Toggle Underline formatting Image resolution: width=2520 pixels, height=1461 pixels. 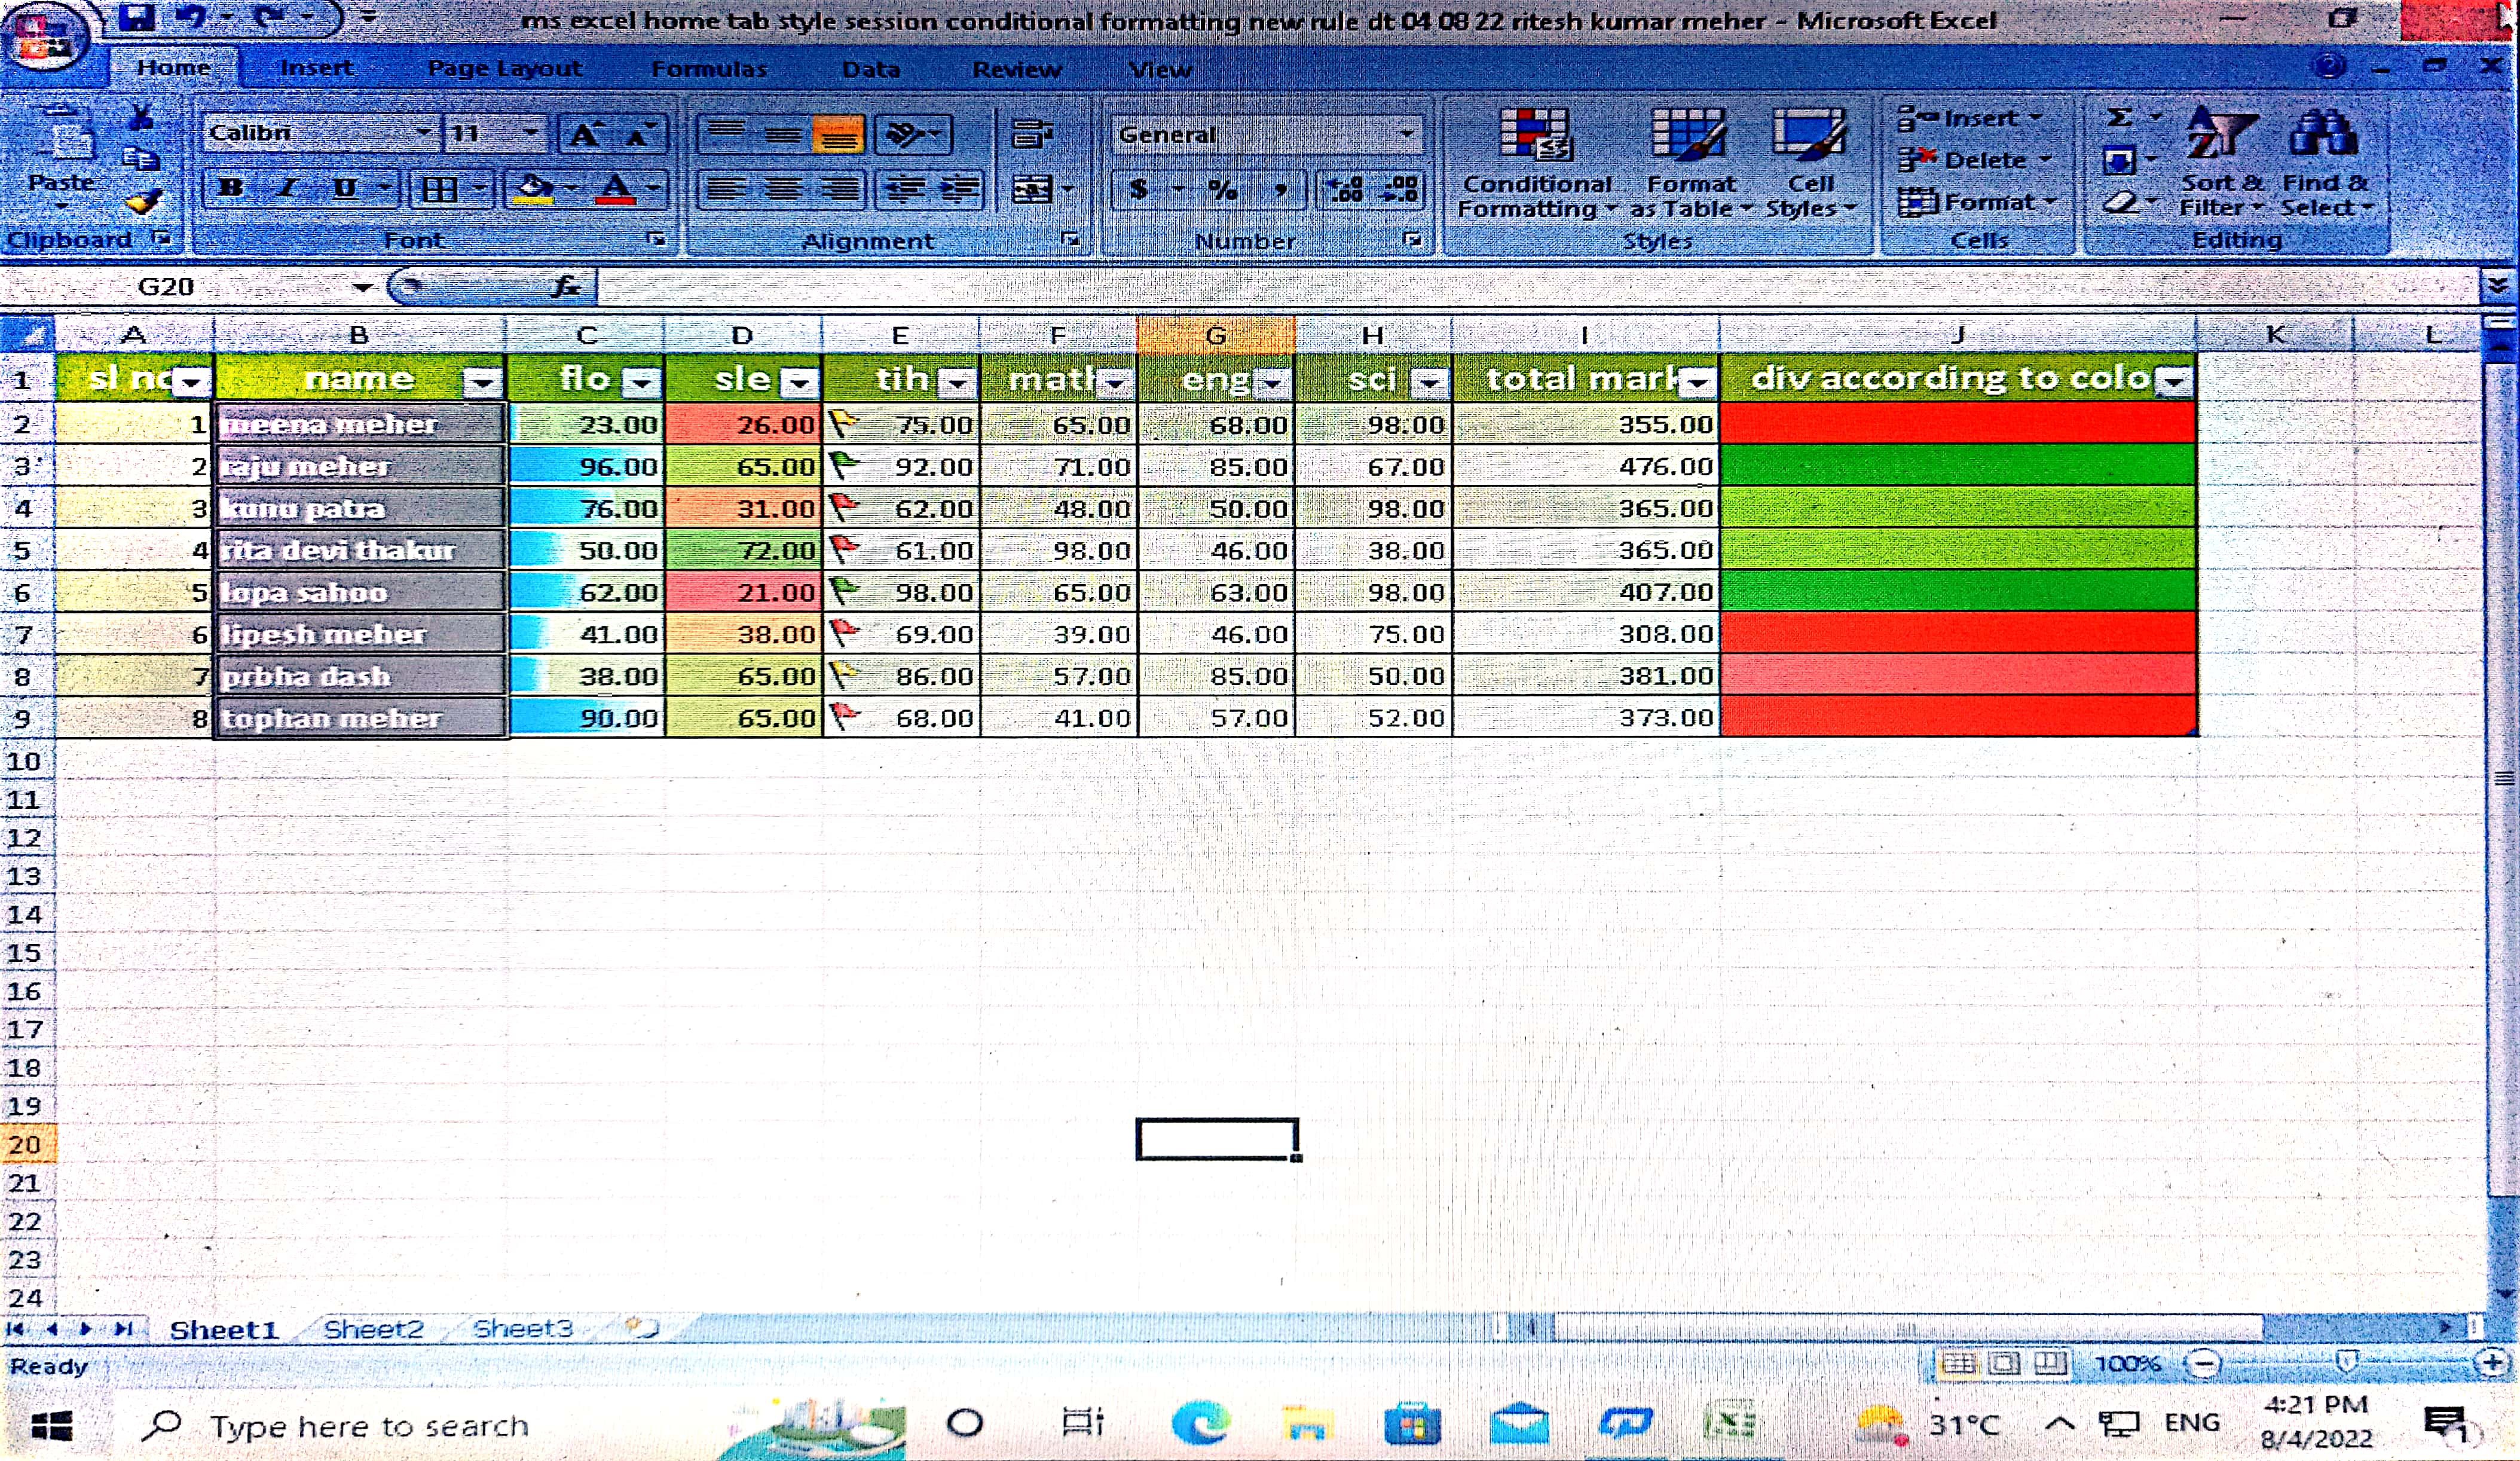click(345, 188)
